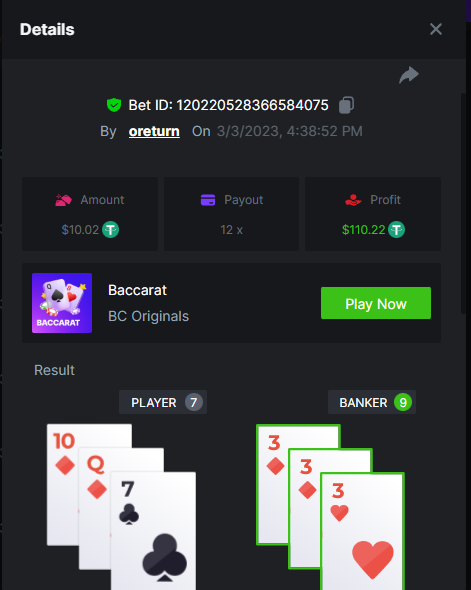This screenshot has height=590, width=471.
Task: Click the purple Payout card icon
Action: [208, 200]
